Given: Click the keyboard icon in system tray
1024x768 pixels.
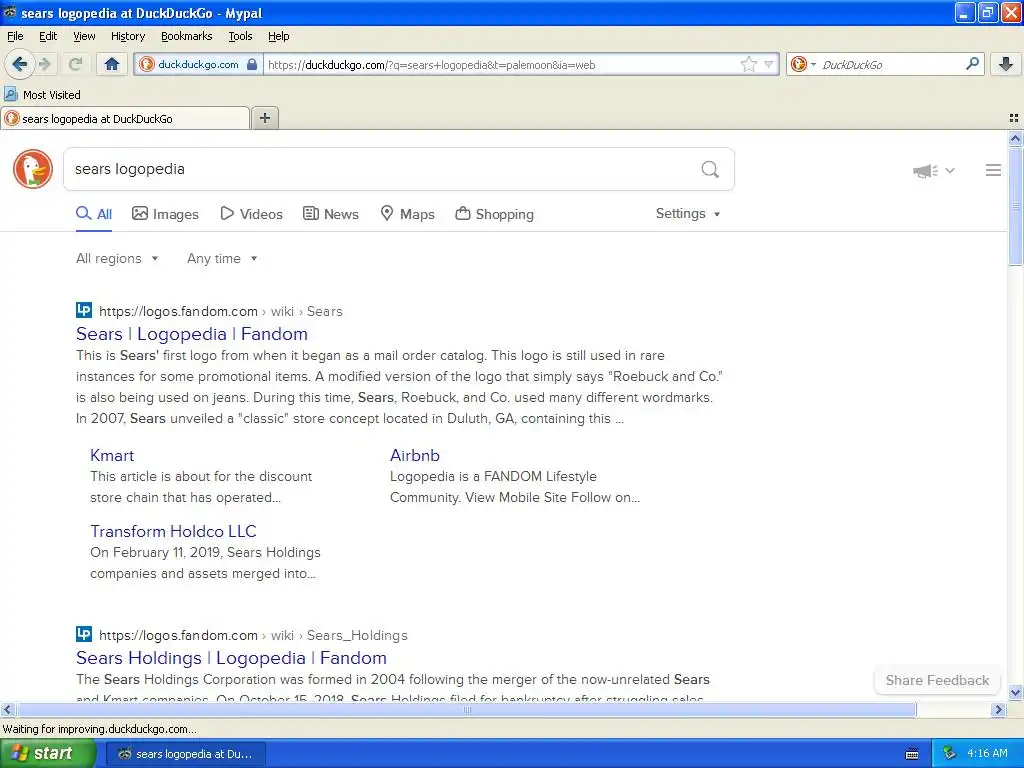Looking at the screenshot, I should (x=912, y=754).
